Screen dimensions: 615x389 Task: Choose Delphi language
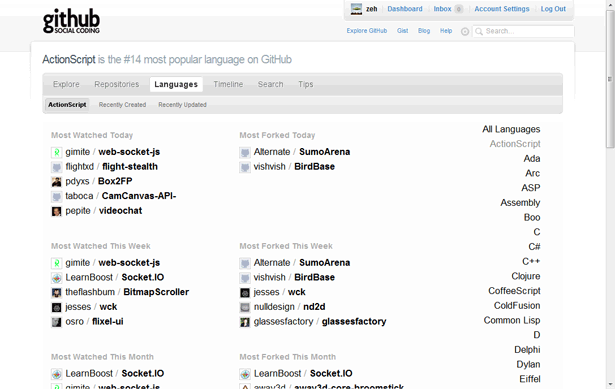point(527,350)
